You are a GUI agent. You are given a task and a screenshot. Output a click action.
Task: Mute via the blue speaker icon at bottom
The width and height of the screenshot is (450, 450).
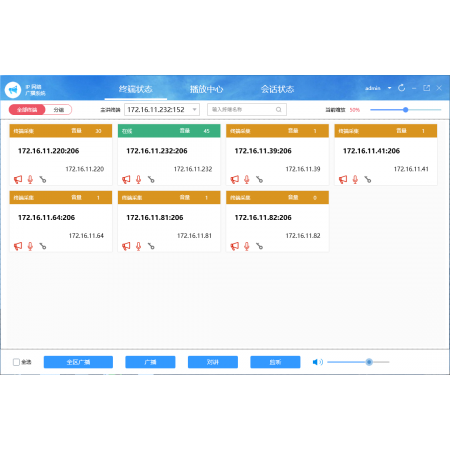pyautogui.click(x=317, y=362)
